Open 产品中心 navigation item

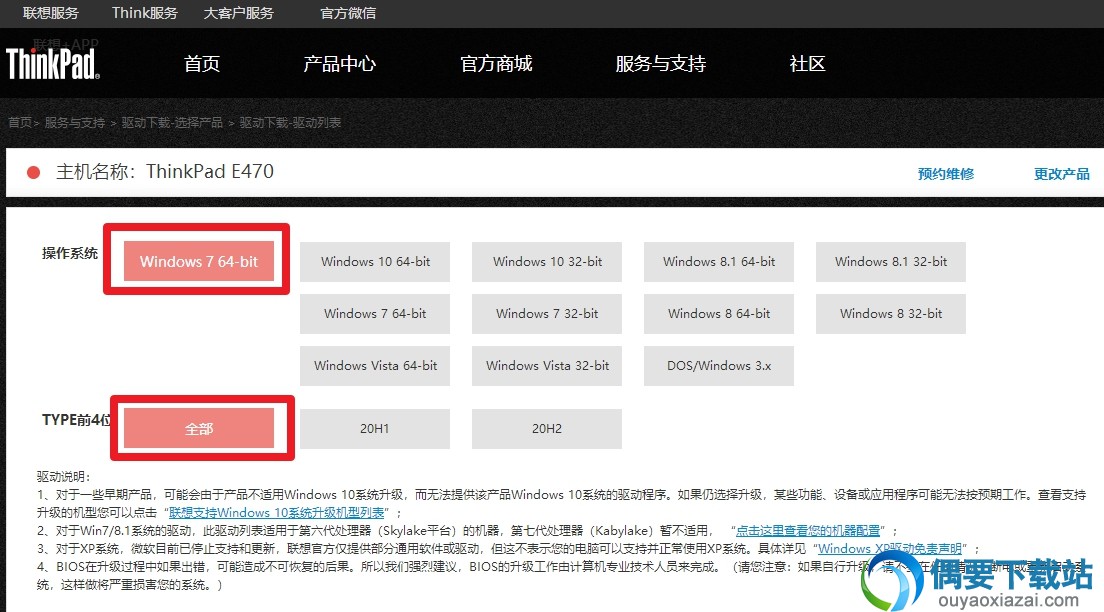coord(339,64)
